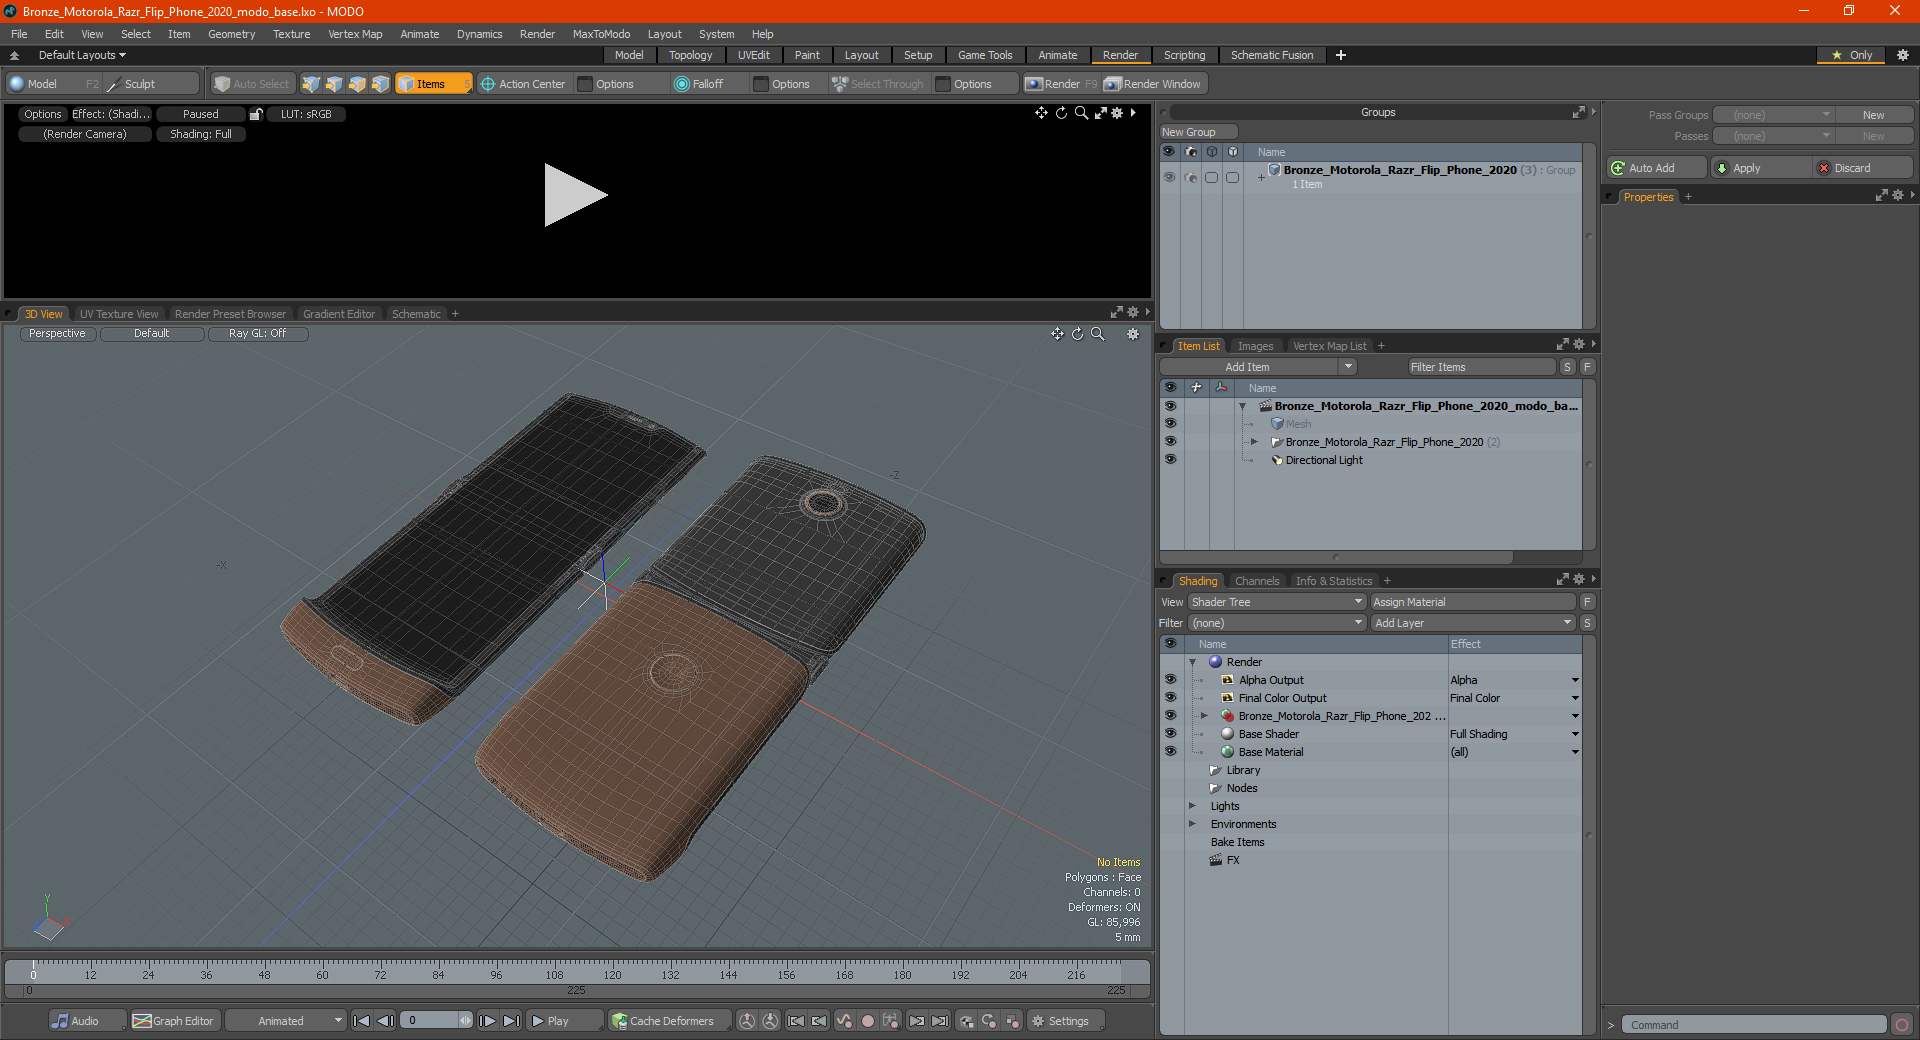The image size is (1920, 1040).
Task: Expand Lights in Shader Tree
Action: [x=1192, y=806]
